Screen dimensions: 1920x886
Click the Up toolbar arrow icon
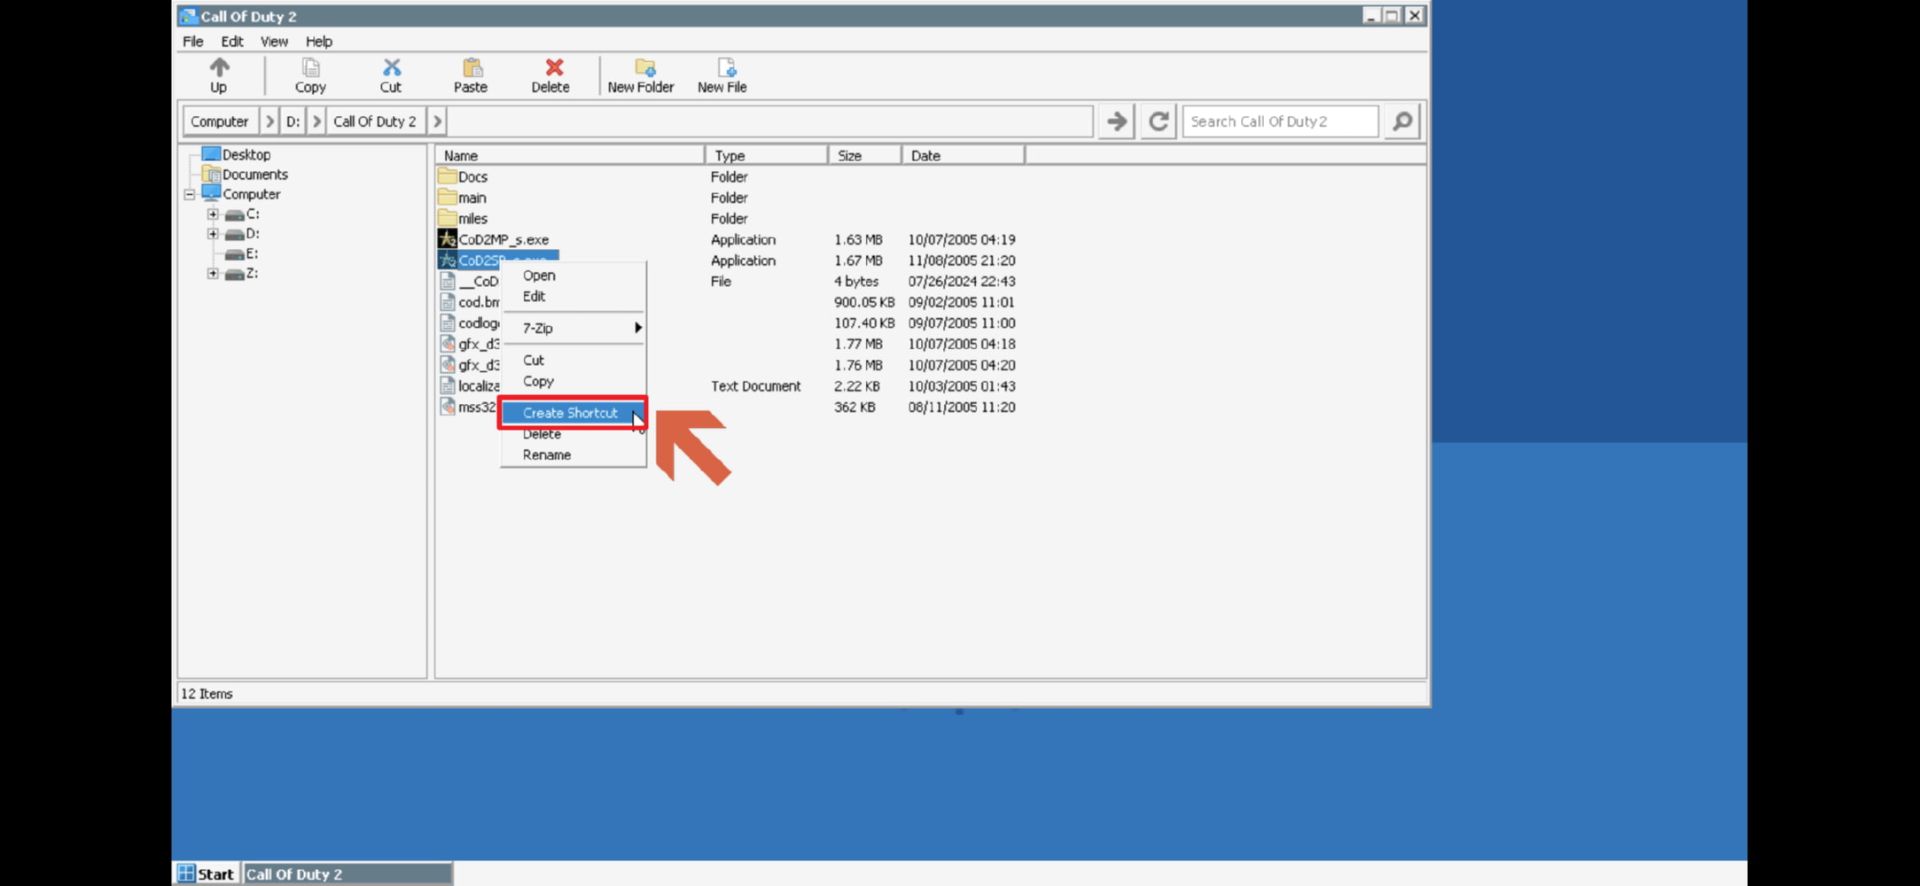[x=219, y=67]
